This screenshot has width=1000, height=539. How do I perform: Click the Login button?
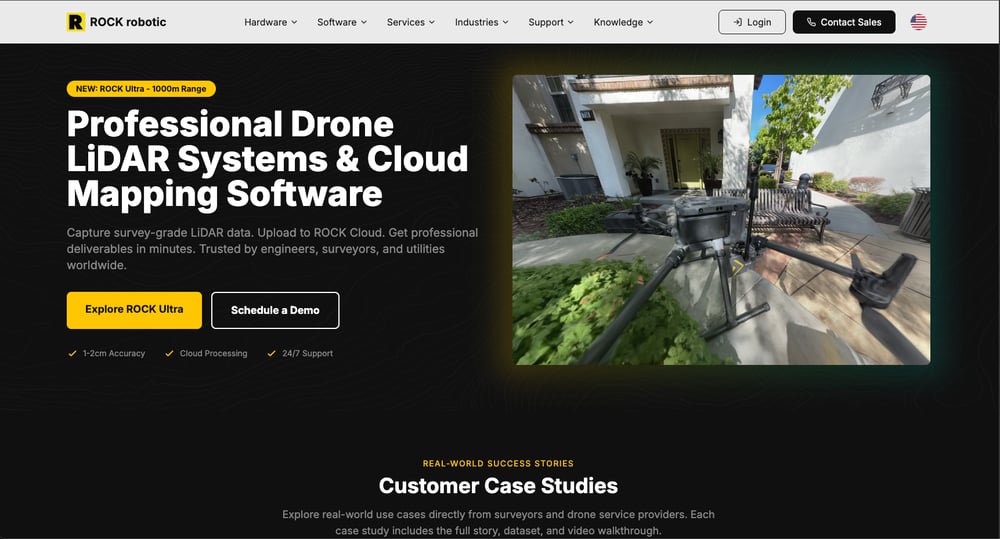[x=752, y=22]
